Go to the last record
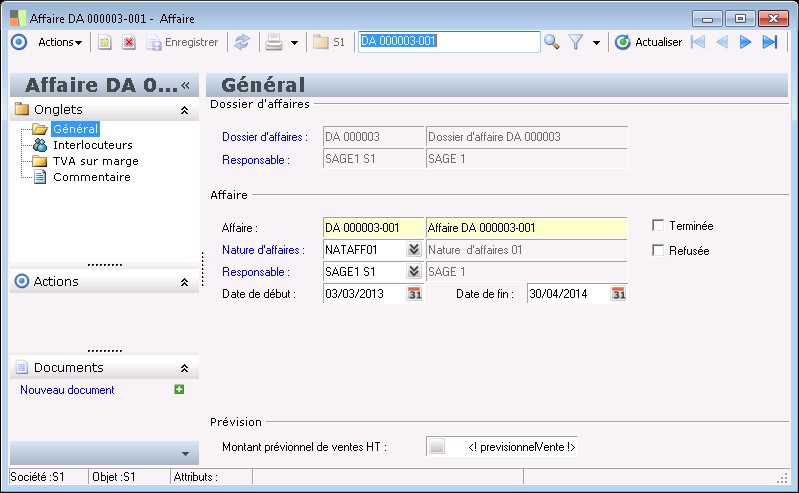The image size is (799, 493). point(770,42)
